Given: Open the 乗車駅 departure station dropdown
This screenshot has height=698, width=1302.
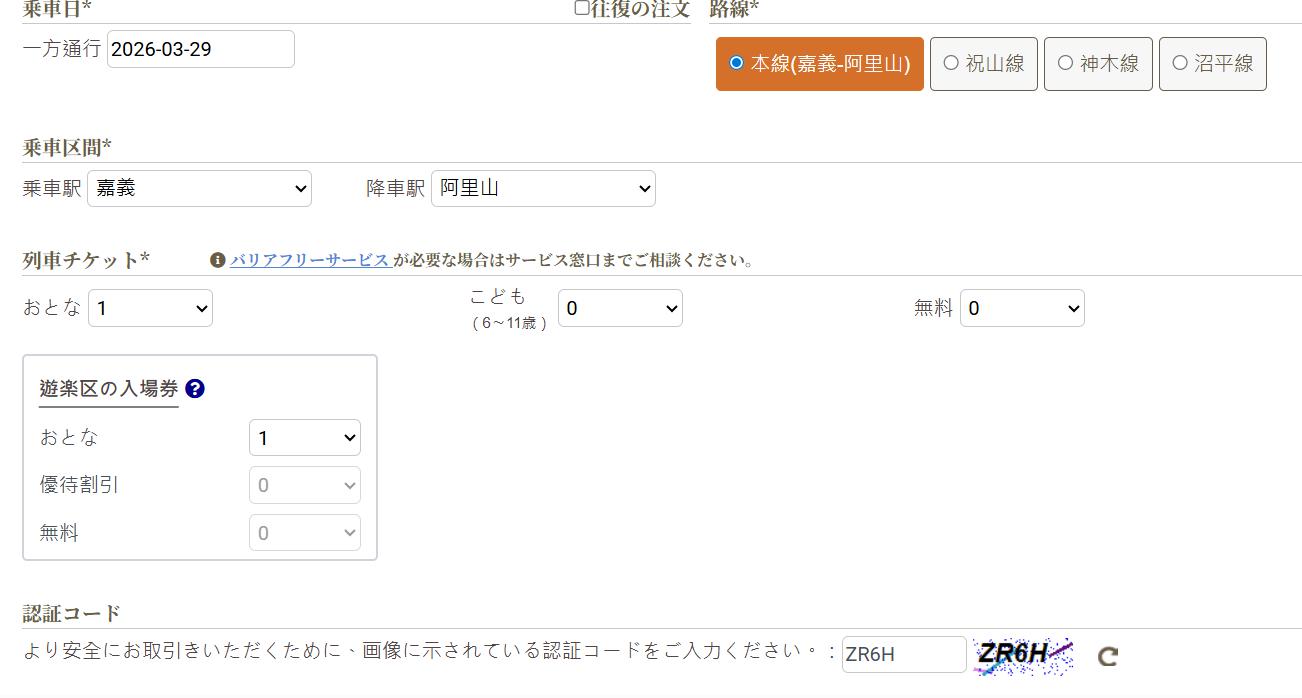Looking at the screenshot, I should [199, 188].
